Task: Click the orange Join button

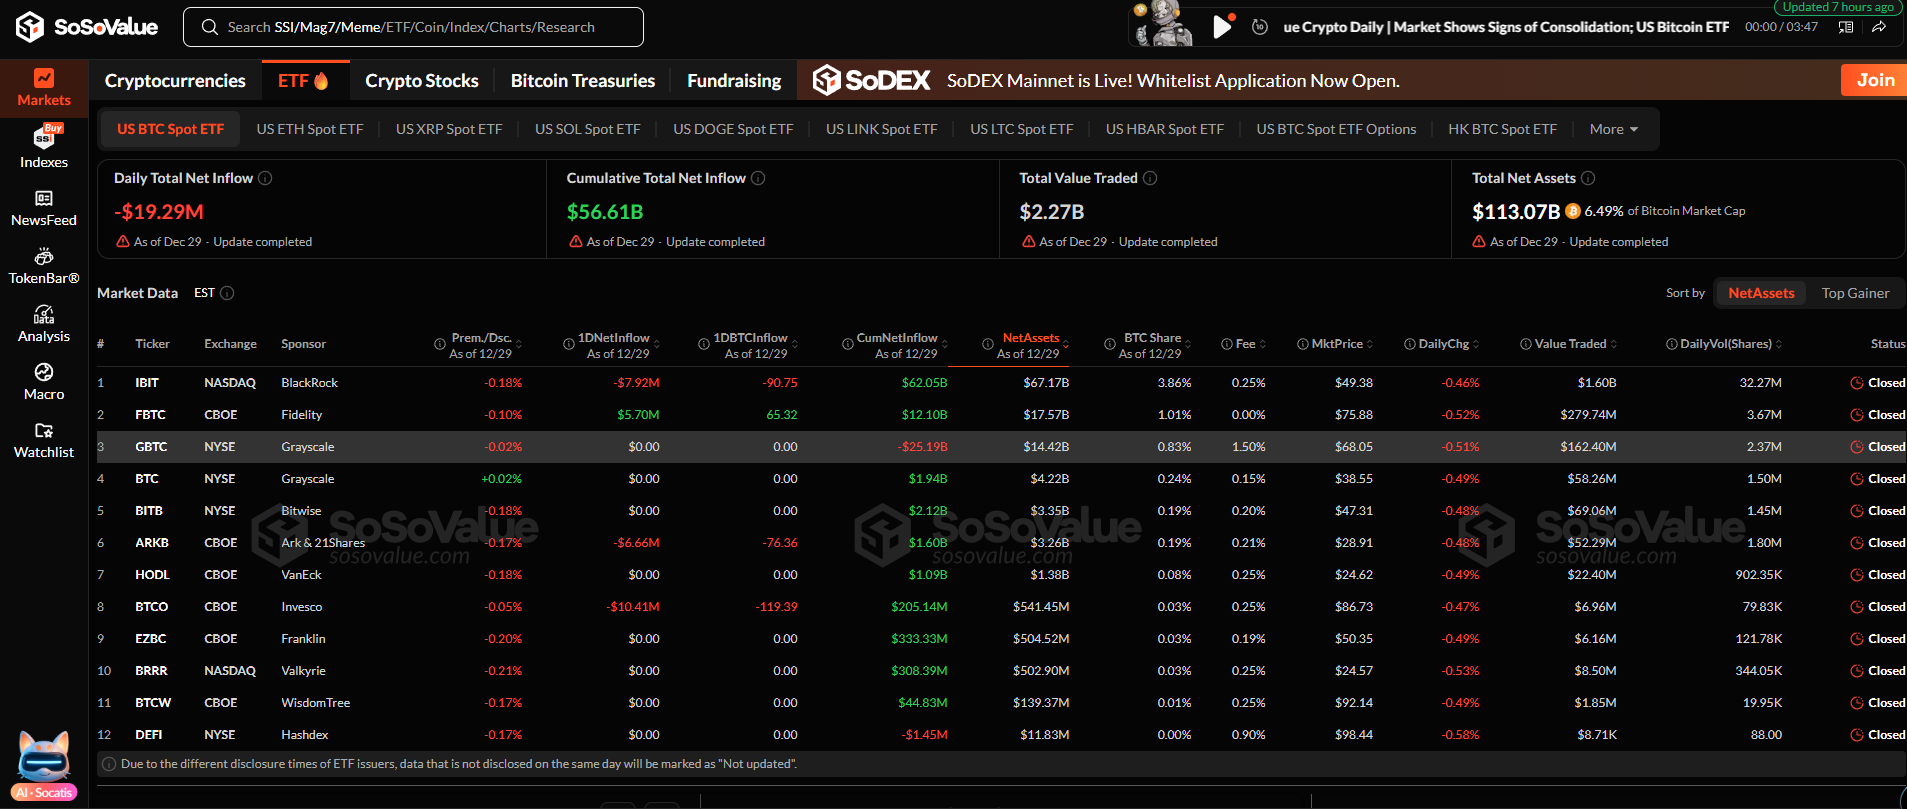Action: click(x=1874, y=80)
